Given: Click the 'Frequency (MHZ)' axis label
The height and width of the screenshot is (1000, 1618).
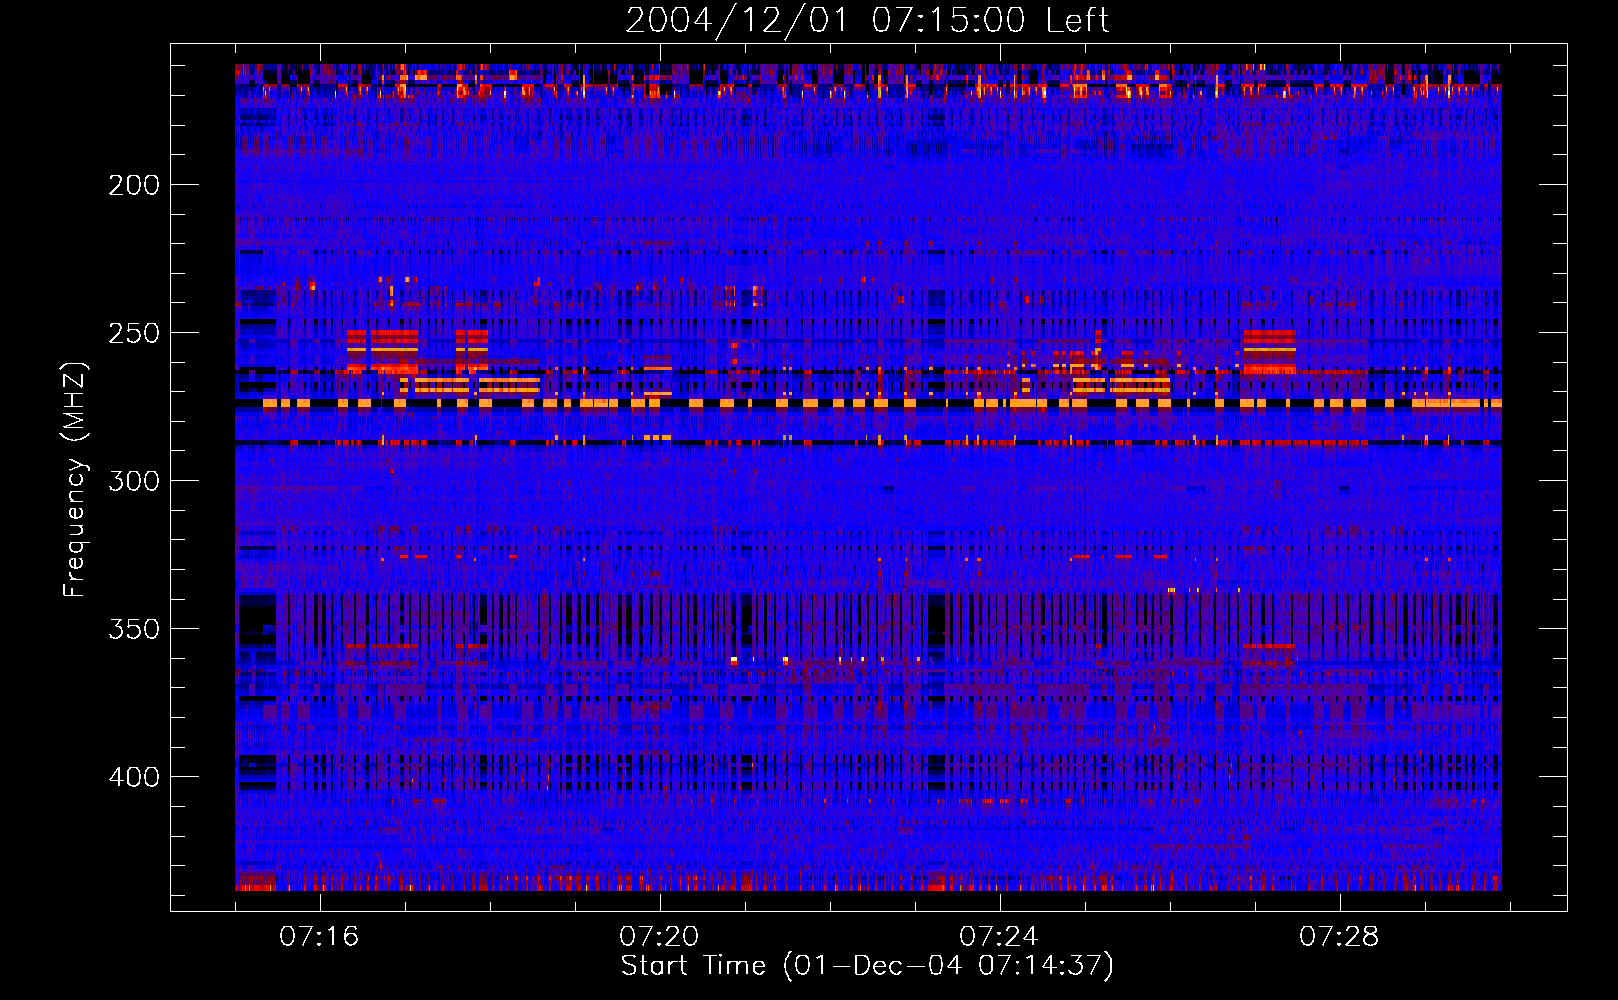Looking at the screenshot, I should click(75, 480).
